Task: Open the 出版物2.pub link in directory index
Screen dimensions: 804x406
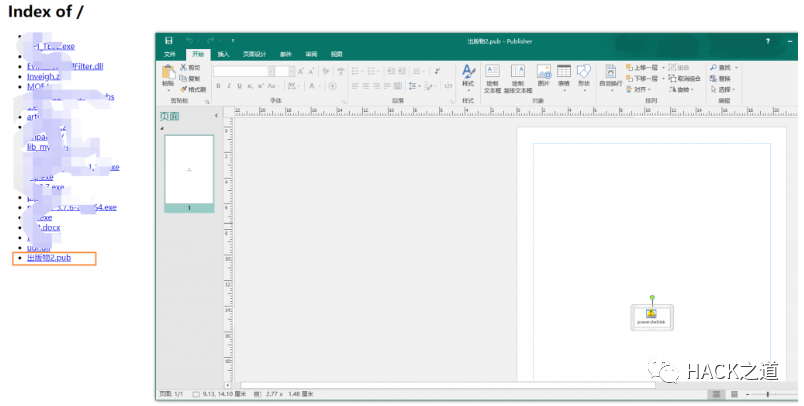Action: (49, 258)
